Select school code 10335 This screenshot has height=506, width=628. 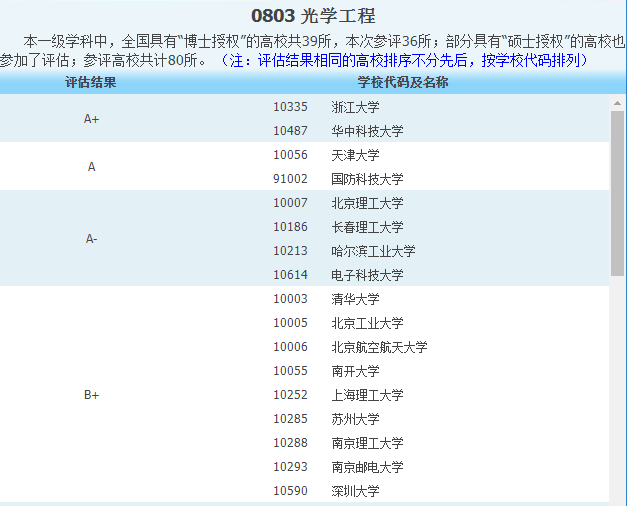(290, 107)
